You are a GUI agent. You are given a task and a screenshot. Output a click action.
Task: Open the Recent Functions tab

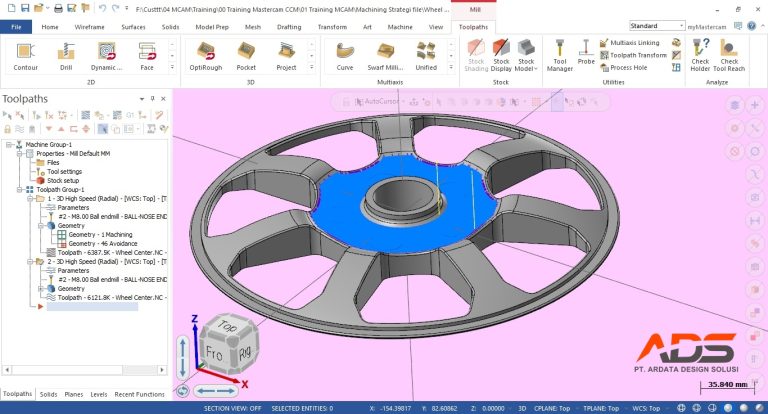tap(139, 394)
